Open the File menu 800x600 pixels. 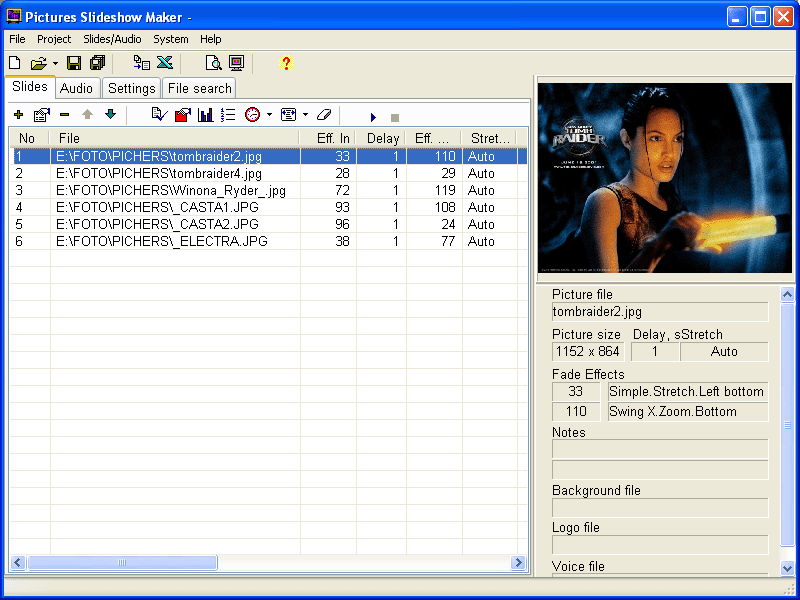click(17, 39)
